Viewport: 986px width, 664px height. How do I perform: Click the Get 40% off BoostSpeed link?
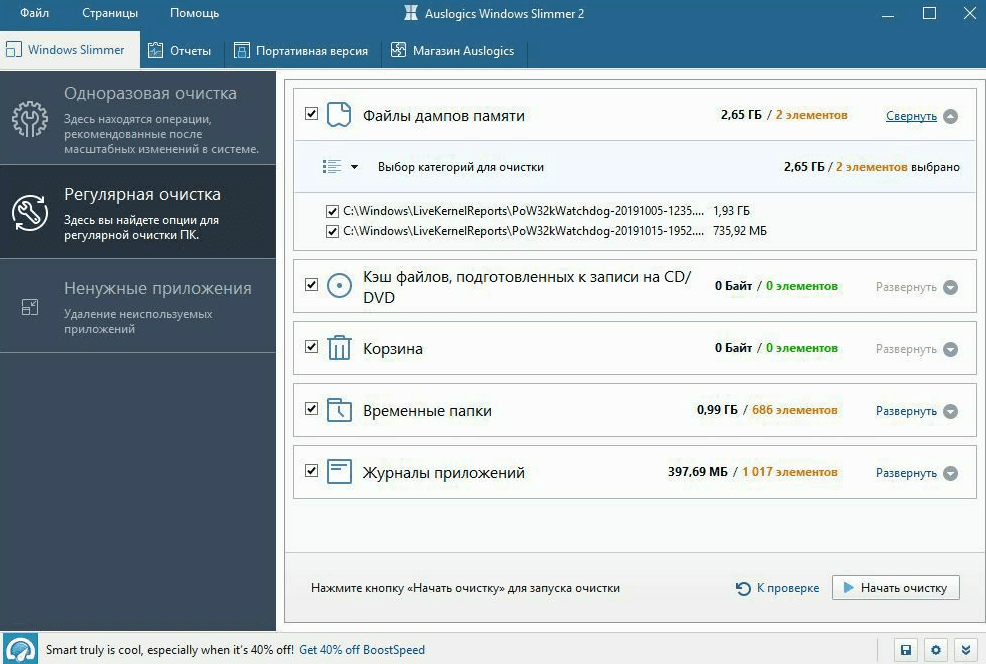pyautogui.click(x=362, y=650)
